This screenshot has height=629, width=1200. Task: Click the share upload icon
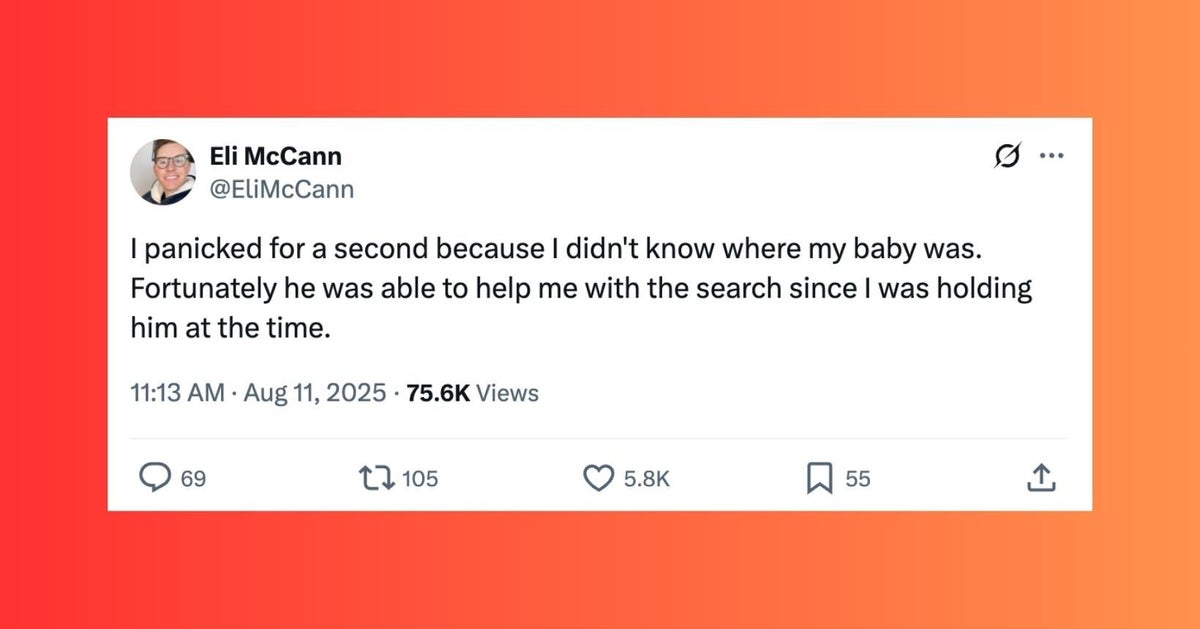pos(1041,478)
